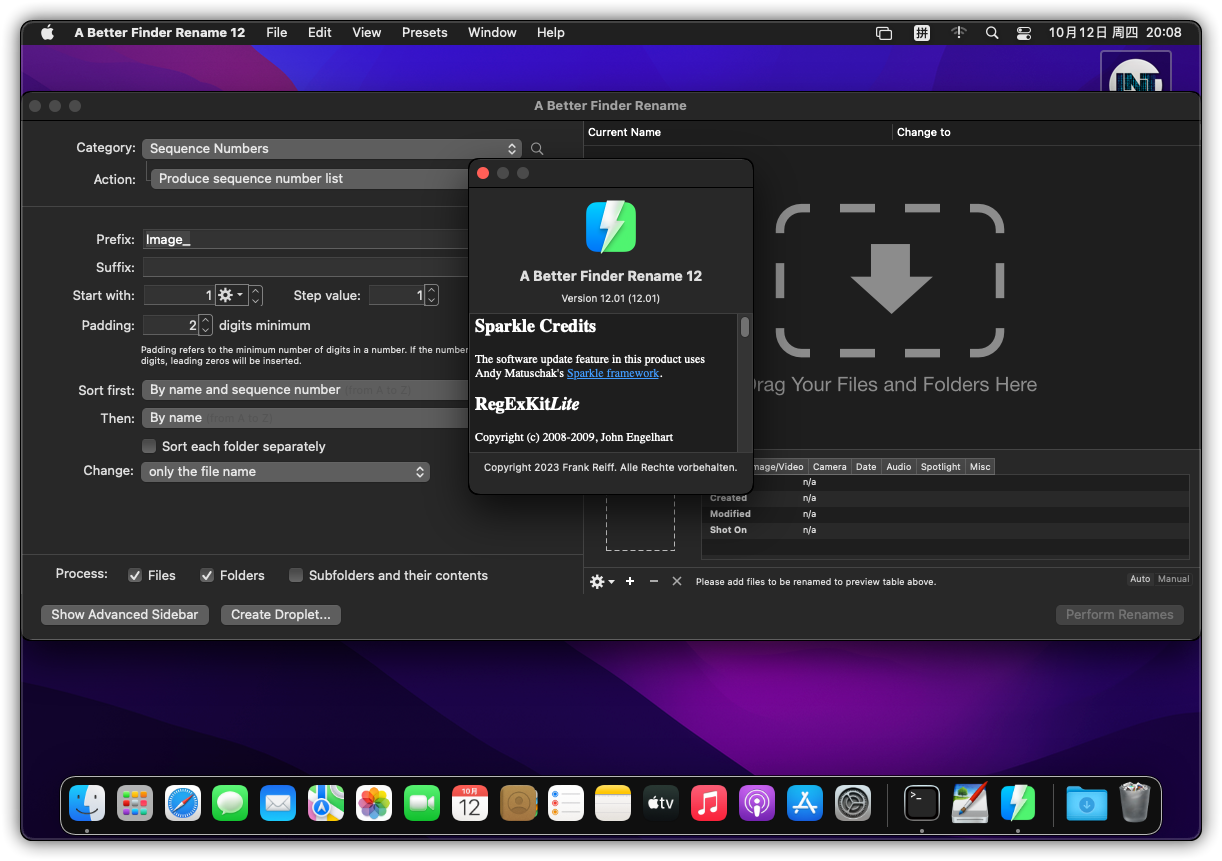The width and height of the screenshot is (1222, 861).
Task: Toggle the Files checkbox
Action: (x=135, y=575)
